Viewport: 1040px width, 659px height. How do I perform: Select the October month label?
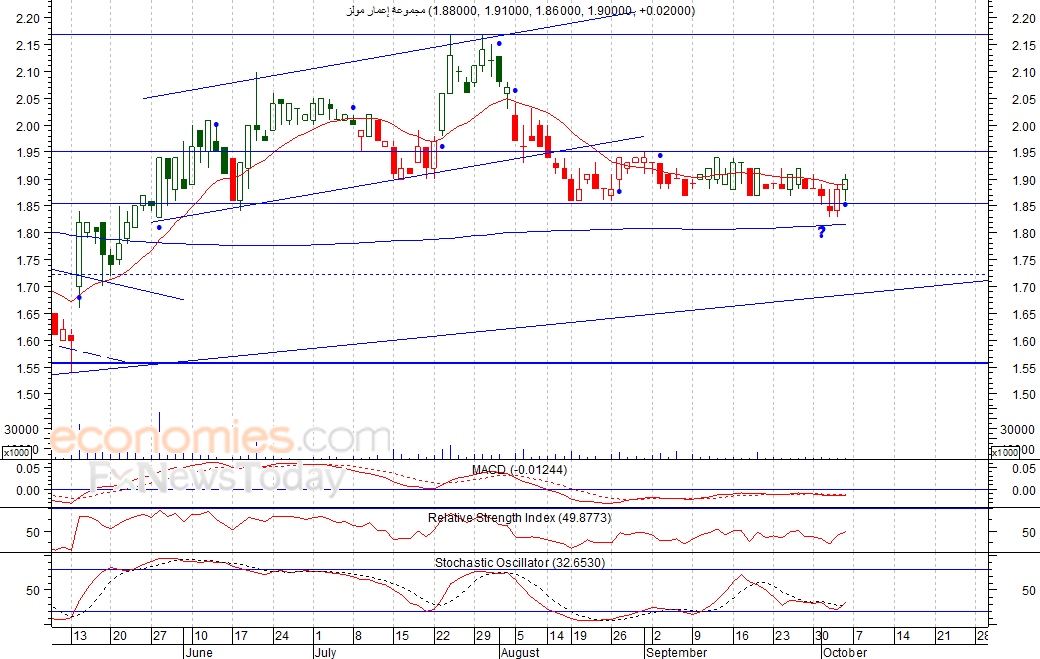click(x=844, y=652)
